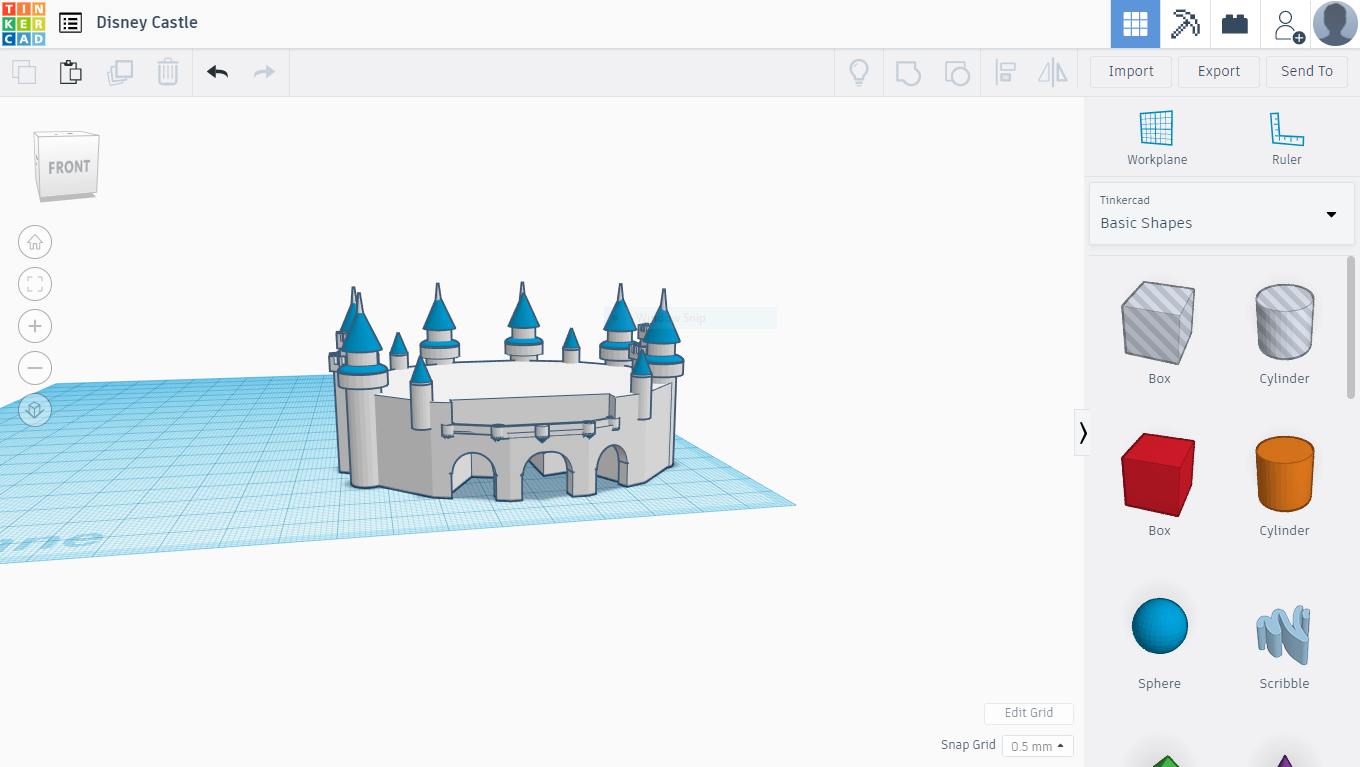Open the designs list icon

point(70,23)
